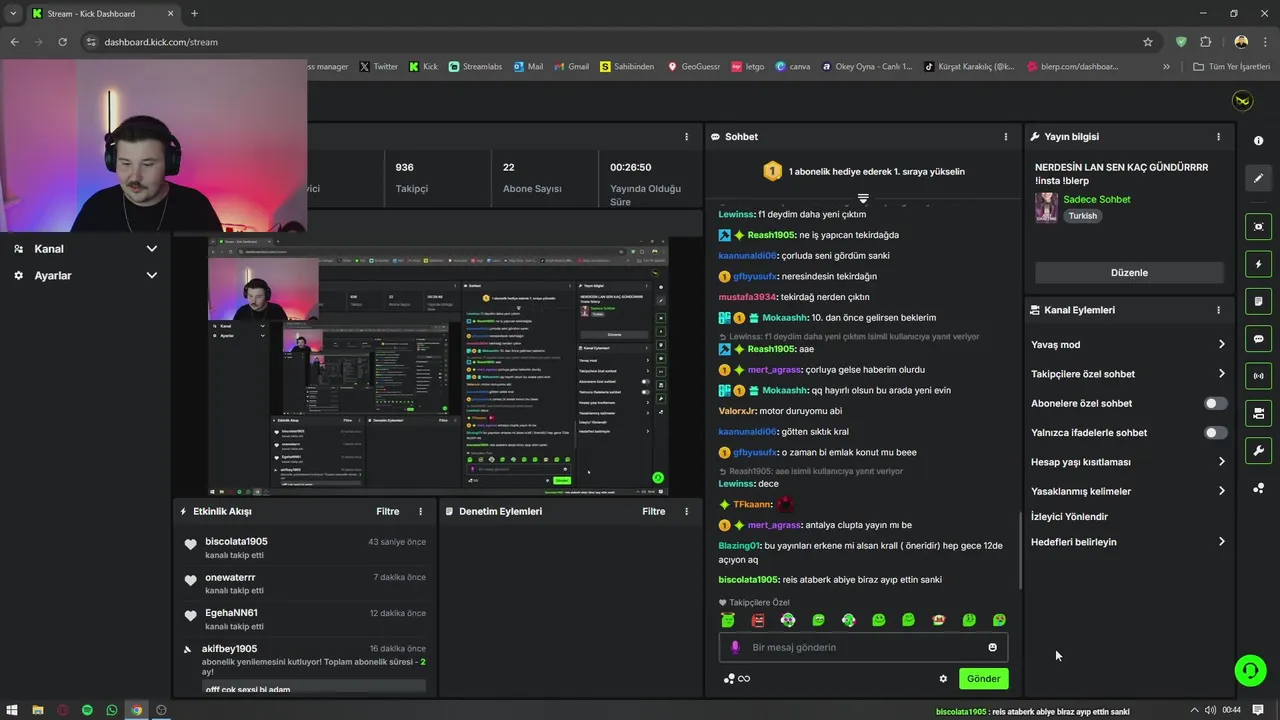Toggle the chat bubble widget icon
This screenshot has width=1280, height=720.
click(x=1258, y=339)
